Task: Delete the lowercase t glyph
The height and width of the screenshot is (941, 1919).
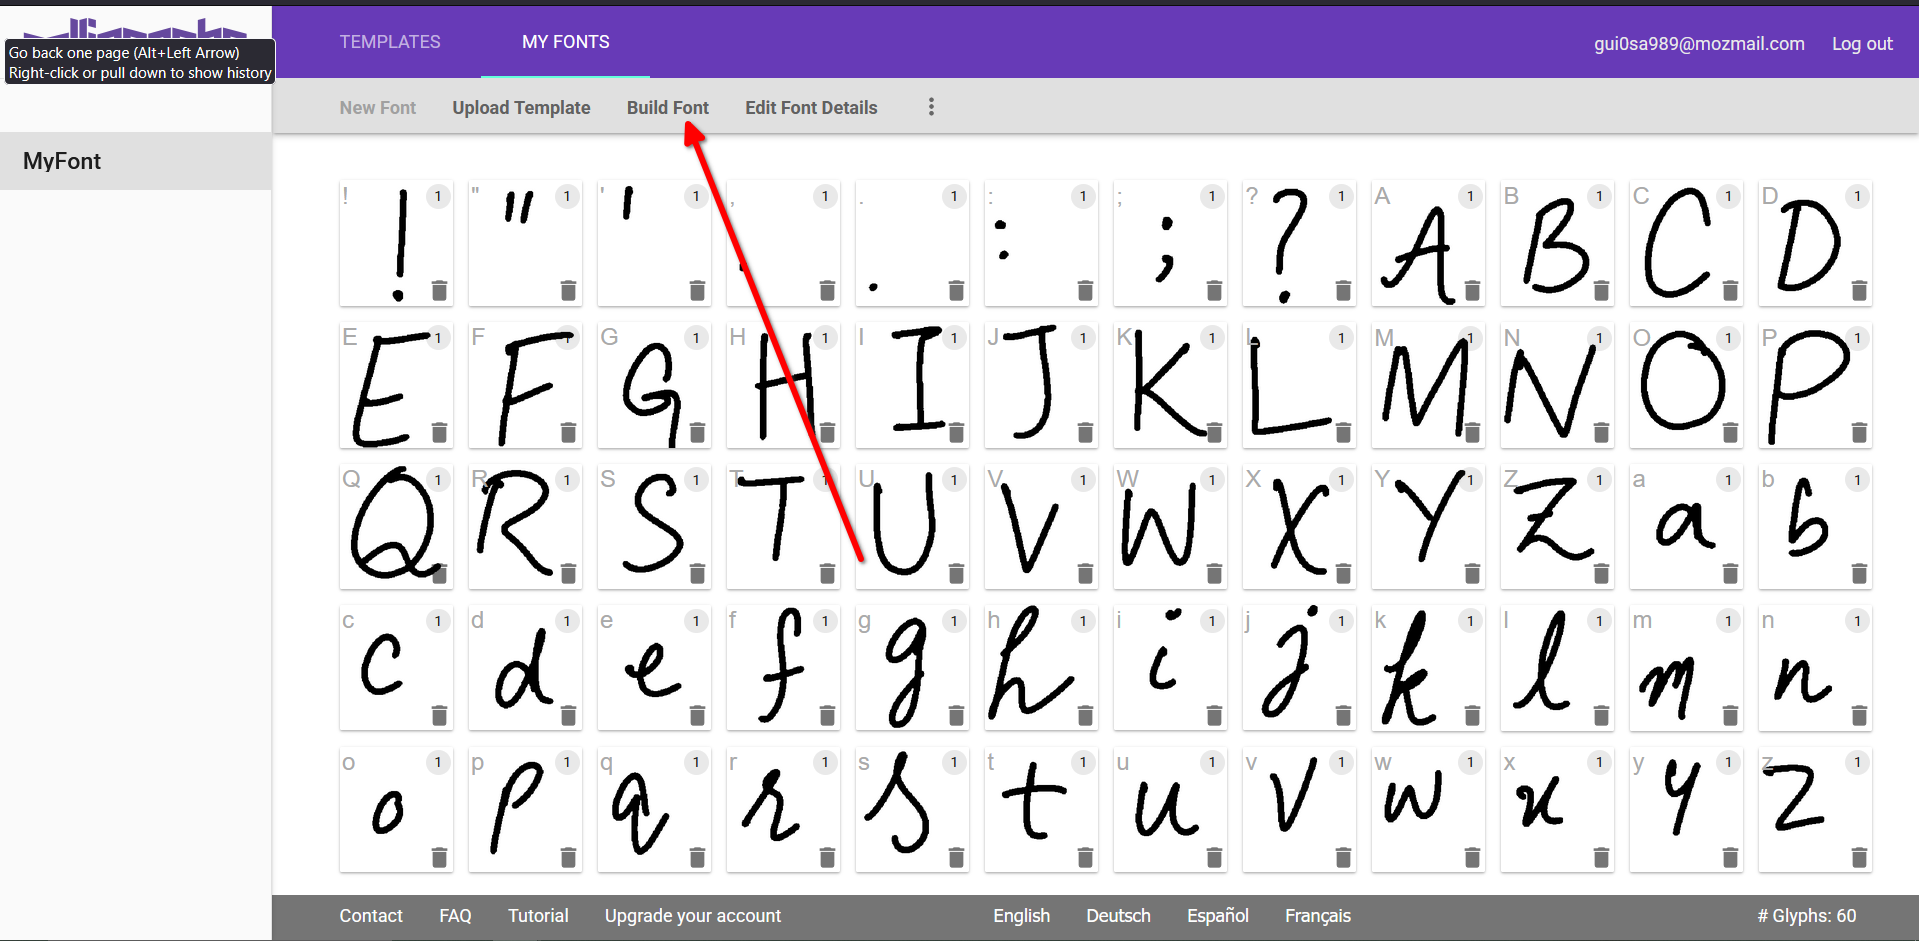Action: [x=1085, y=858]
